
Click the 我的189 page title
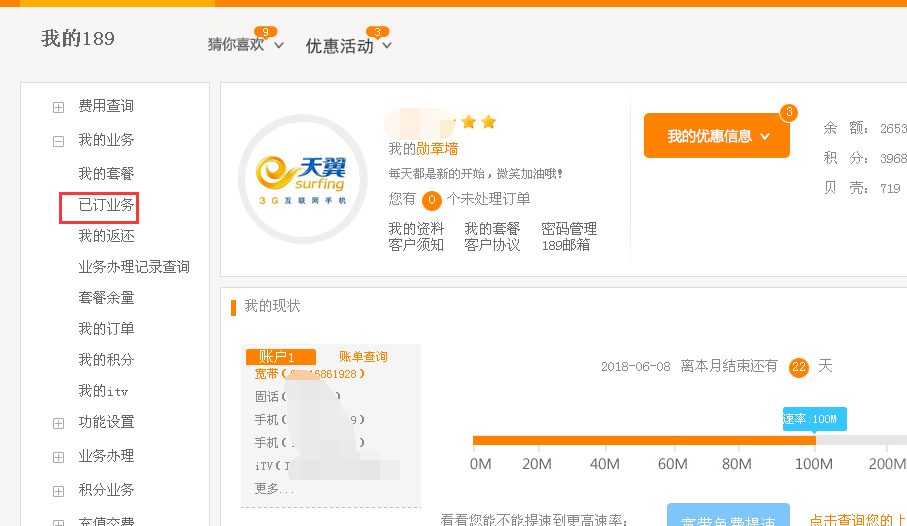point(78,38)
